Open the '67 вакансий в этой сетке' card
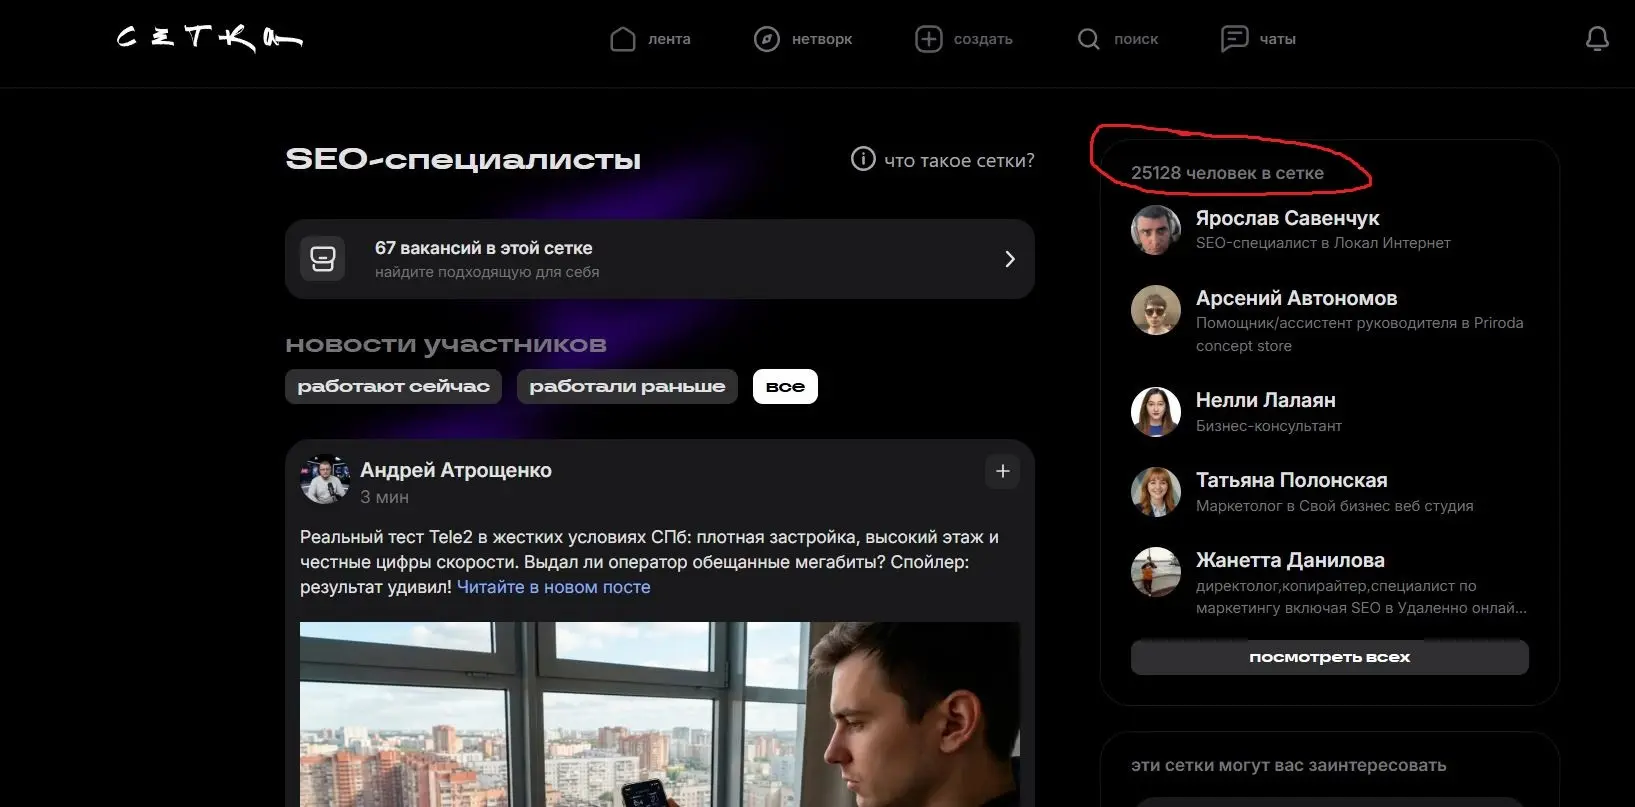This screenshot has height=807, width=1635. 660,259
